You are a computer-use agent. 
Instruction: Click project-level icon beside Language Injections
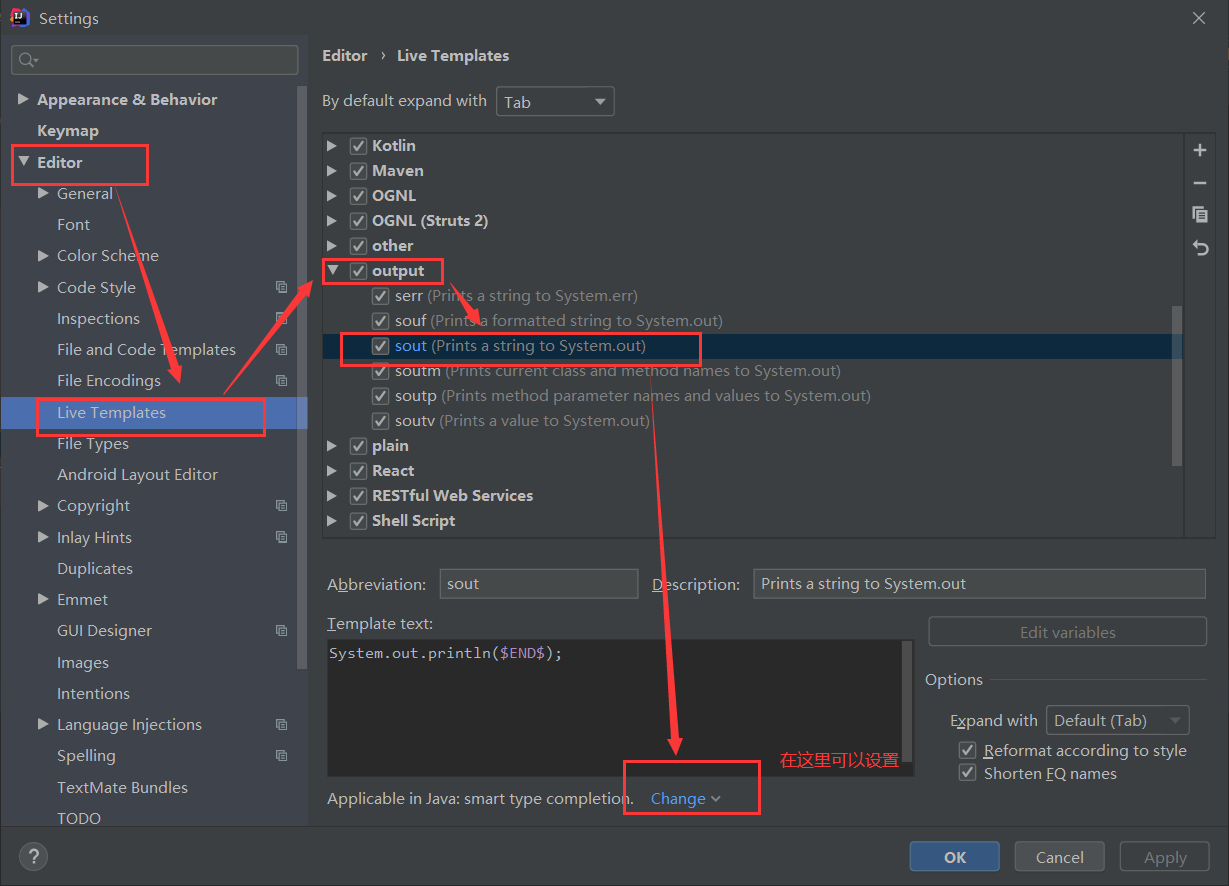(x=281, y=724)
